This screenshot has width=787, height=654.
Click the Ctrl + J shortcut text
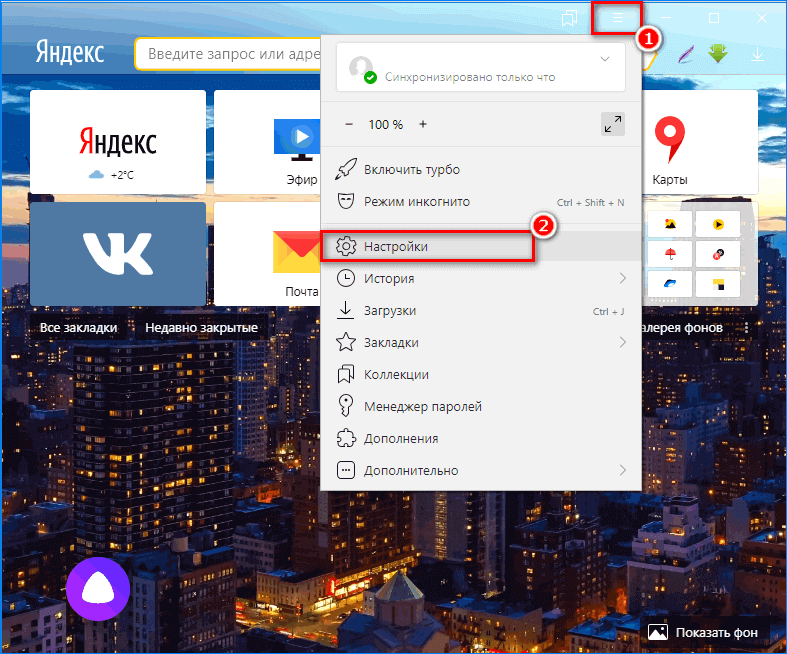608,312
